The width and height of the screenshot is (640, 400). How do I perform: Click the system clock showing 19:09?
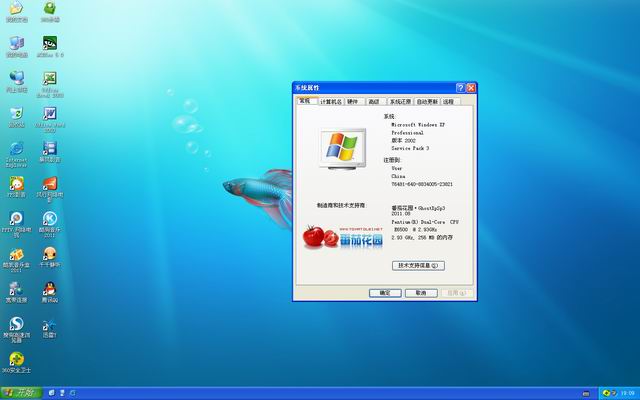tap(627, 393)
